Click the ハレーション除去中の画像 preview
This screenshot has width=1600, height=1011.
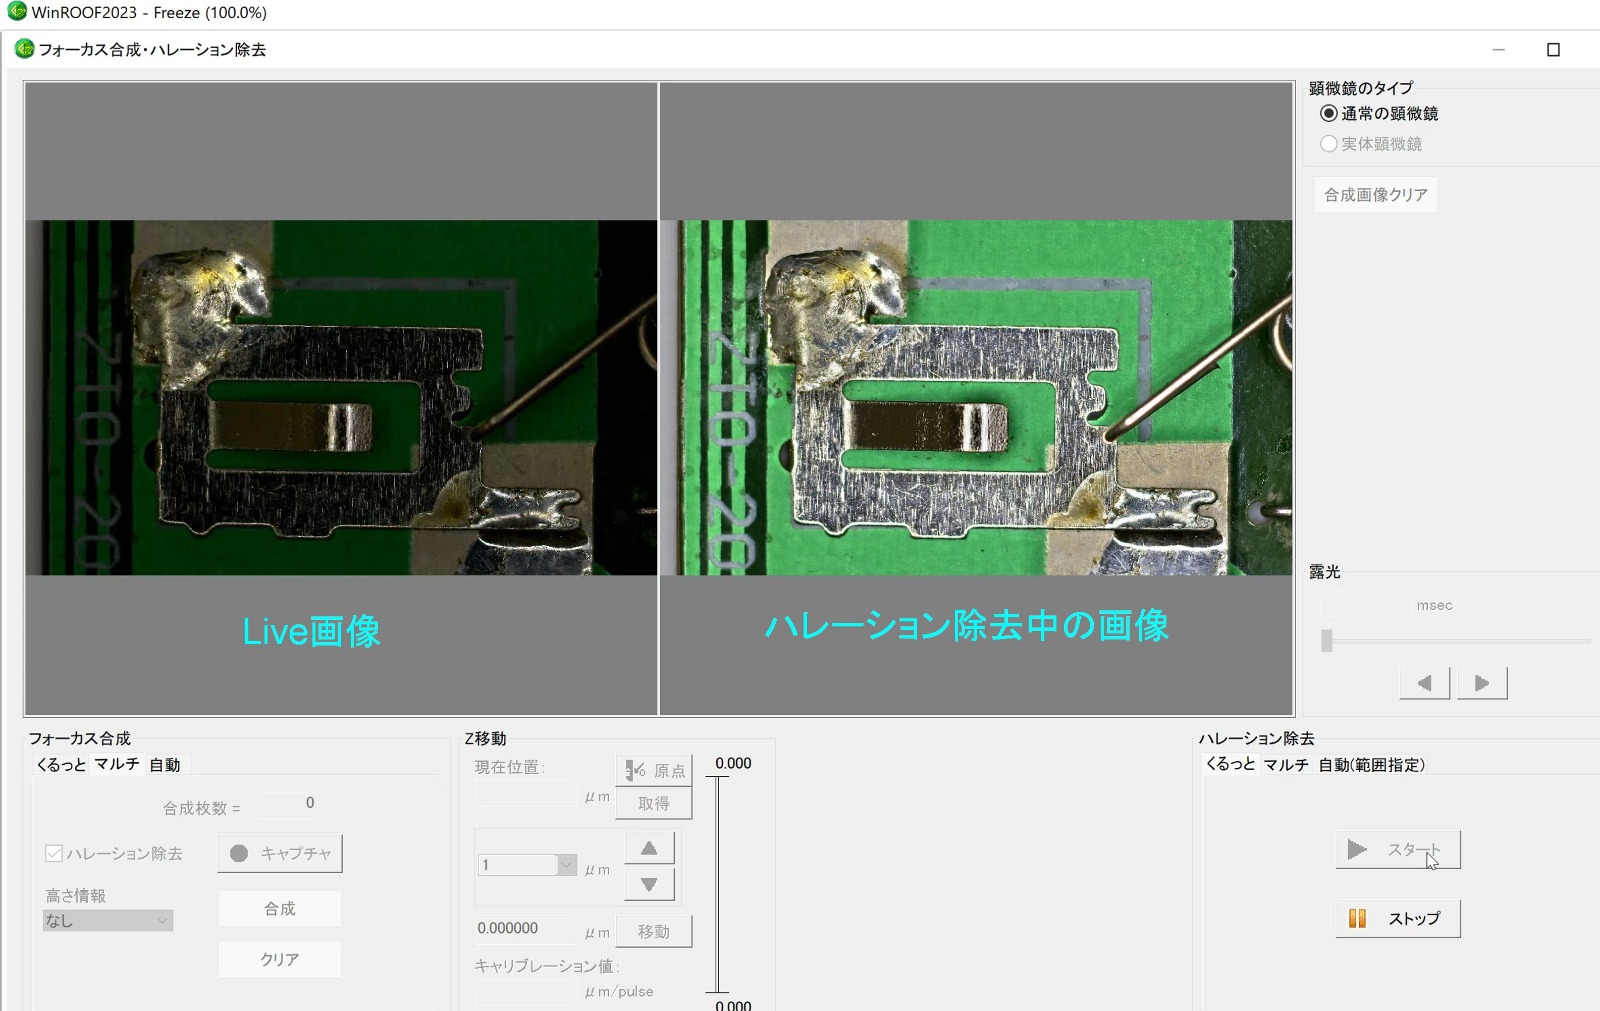point(976,398)
